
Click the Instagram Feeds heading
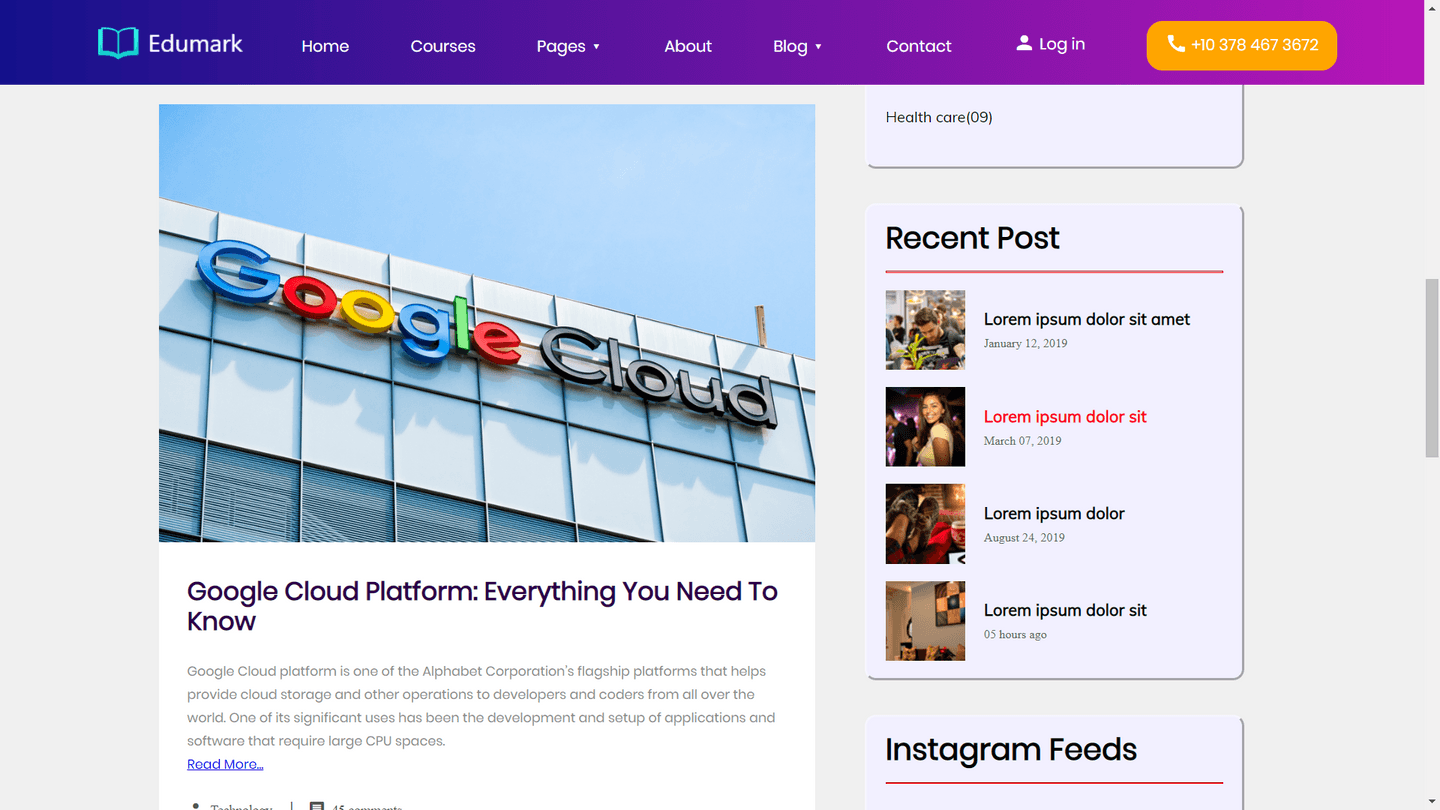[x=1011, y=750]
